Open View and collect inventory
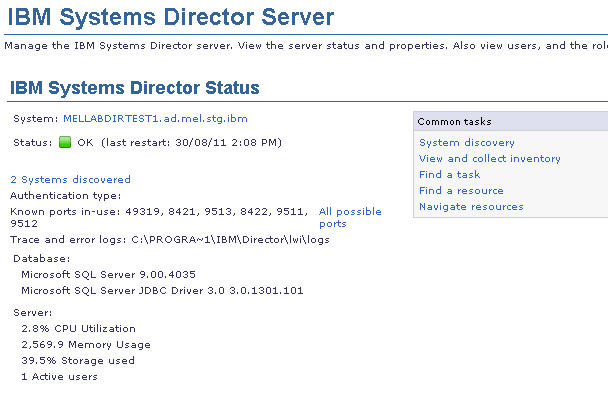The image size is (608, 403). point(489,159)
